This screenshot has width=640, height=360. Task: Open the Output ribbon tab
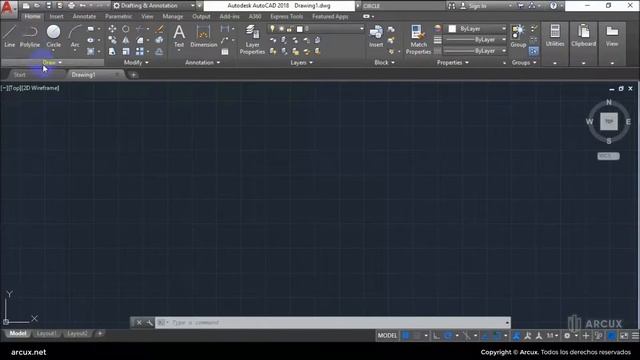point(201,16)
